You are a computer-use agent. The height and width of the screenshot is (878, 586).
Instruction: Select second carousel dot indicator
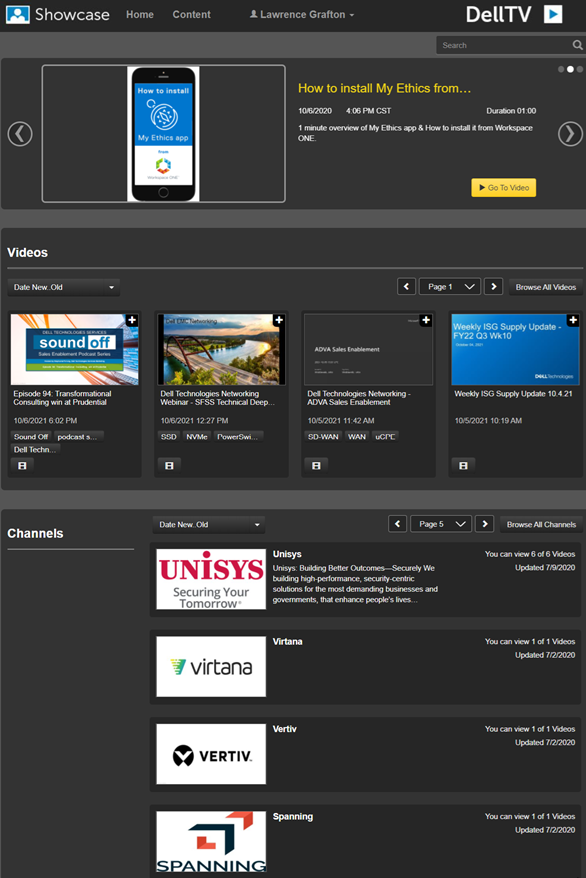point(570,69)
